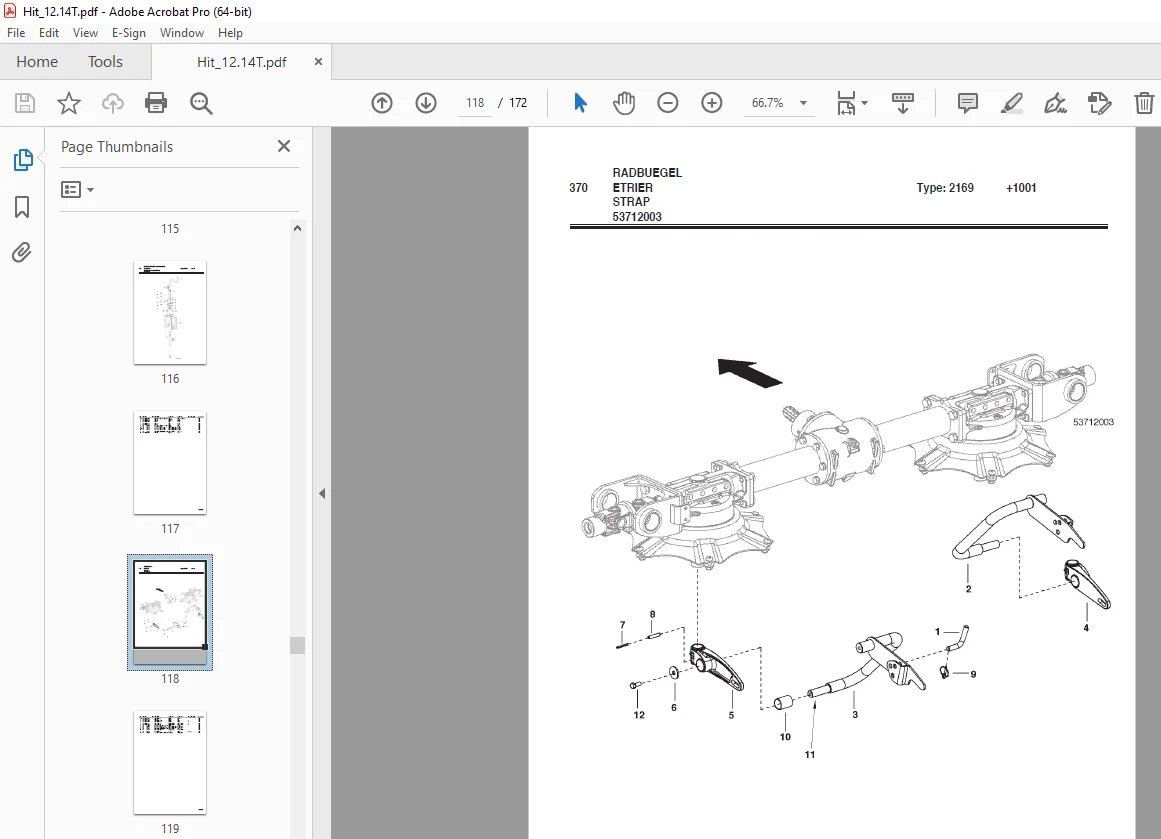Click the 66.7% zoom field
1161x839 pixels.
point(768,103)
